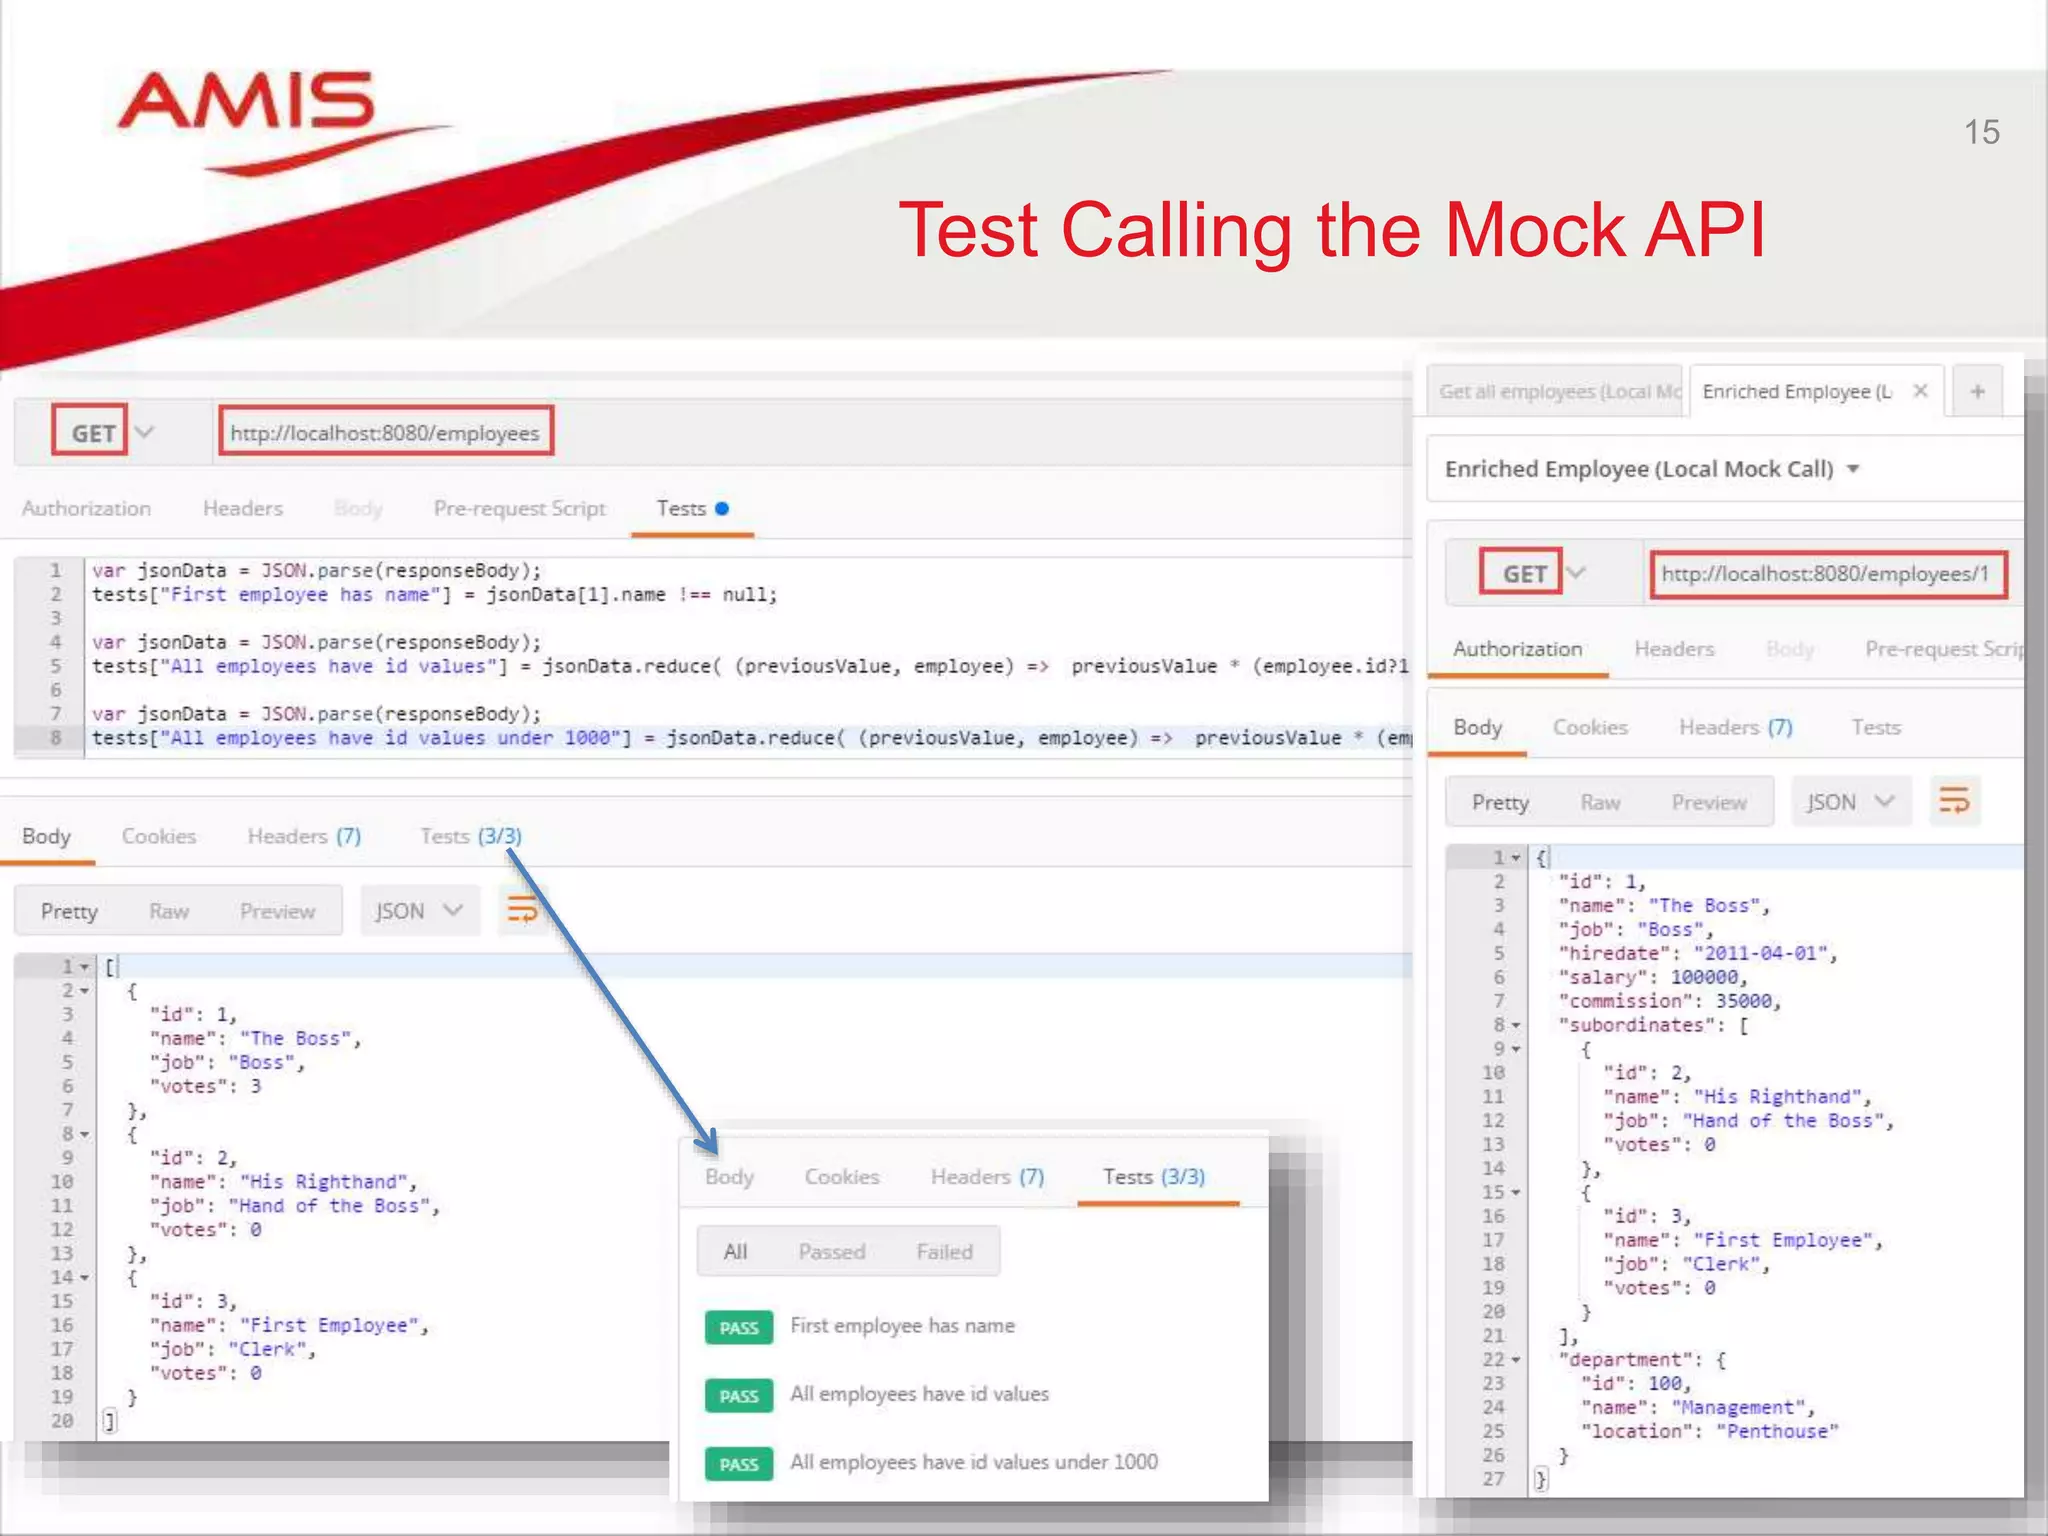Switch to Raw view in left response

169,911
